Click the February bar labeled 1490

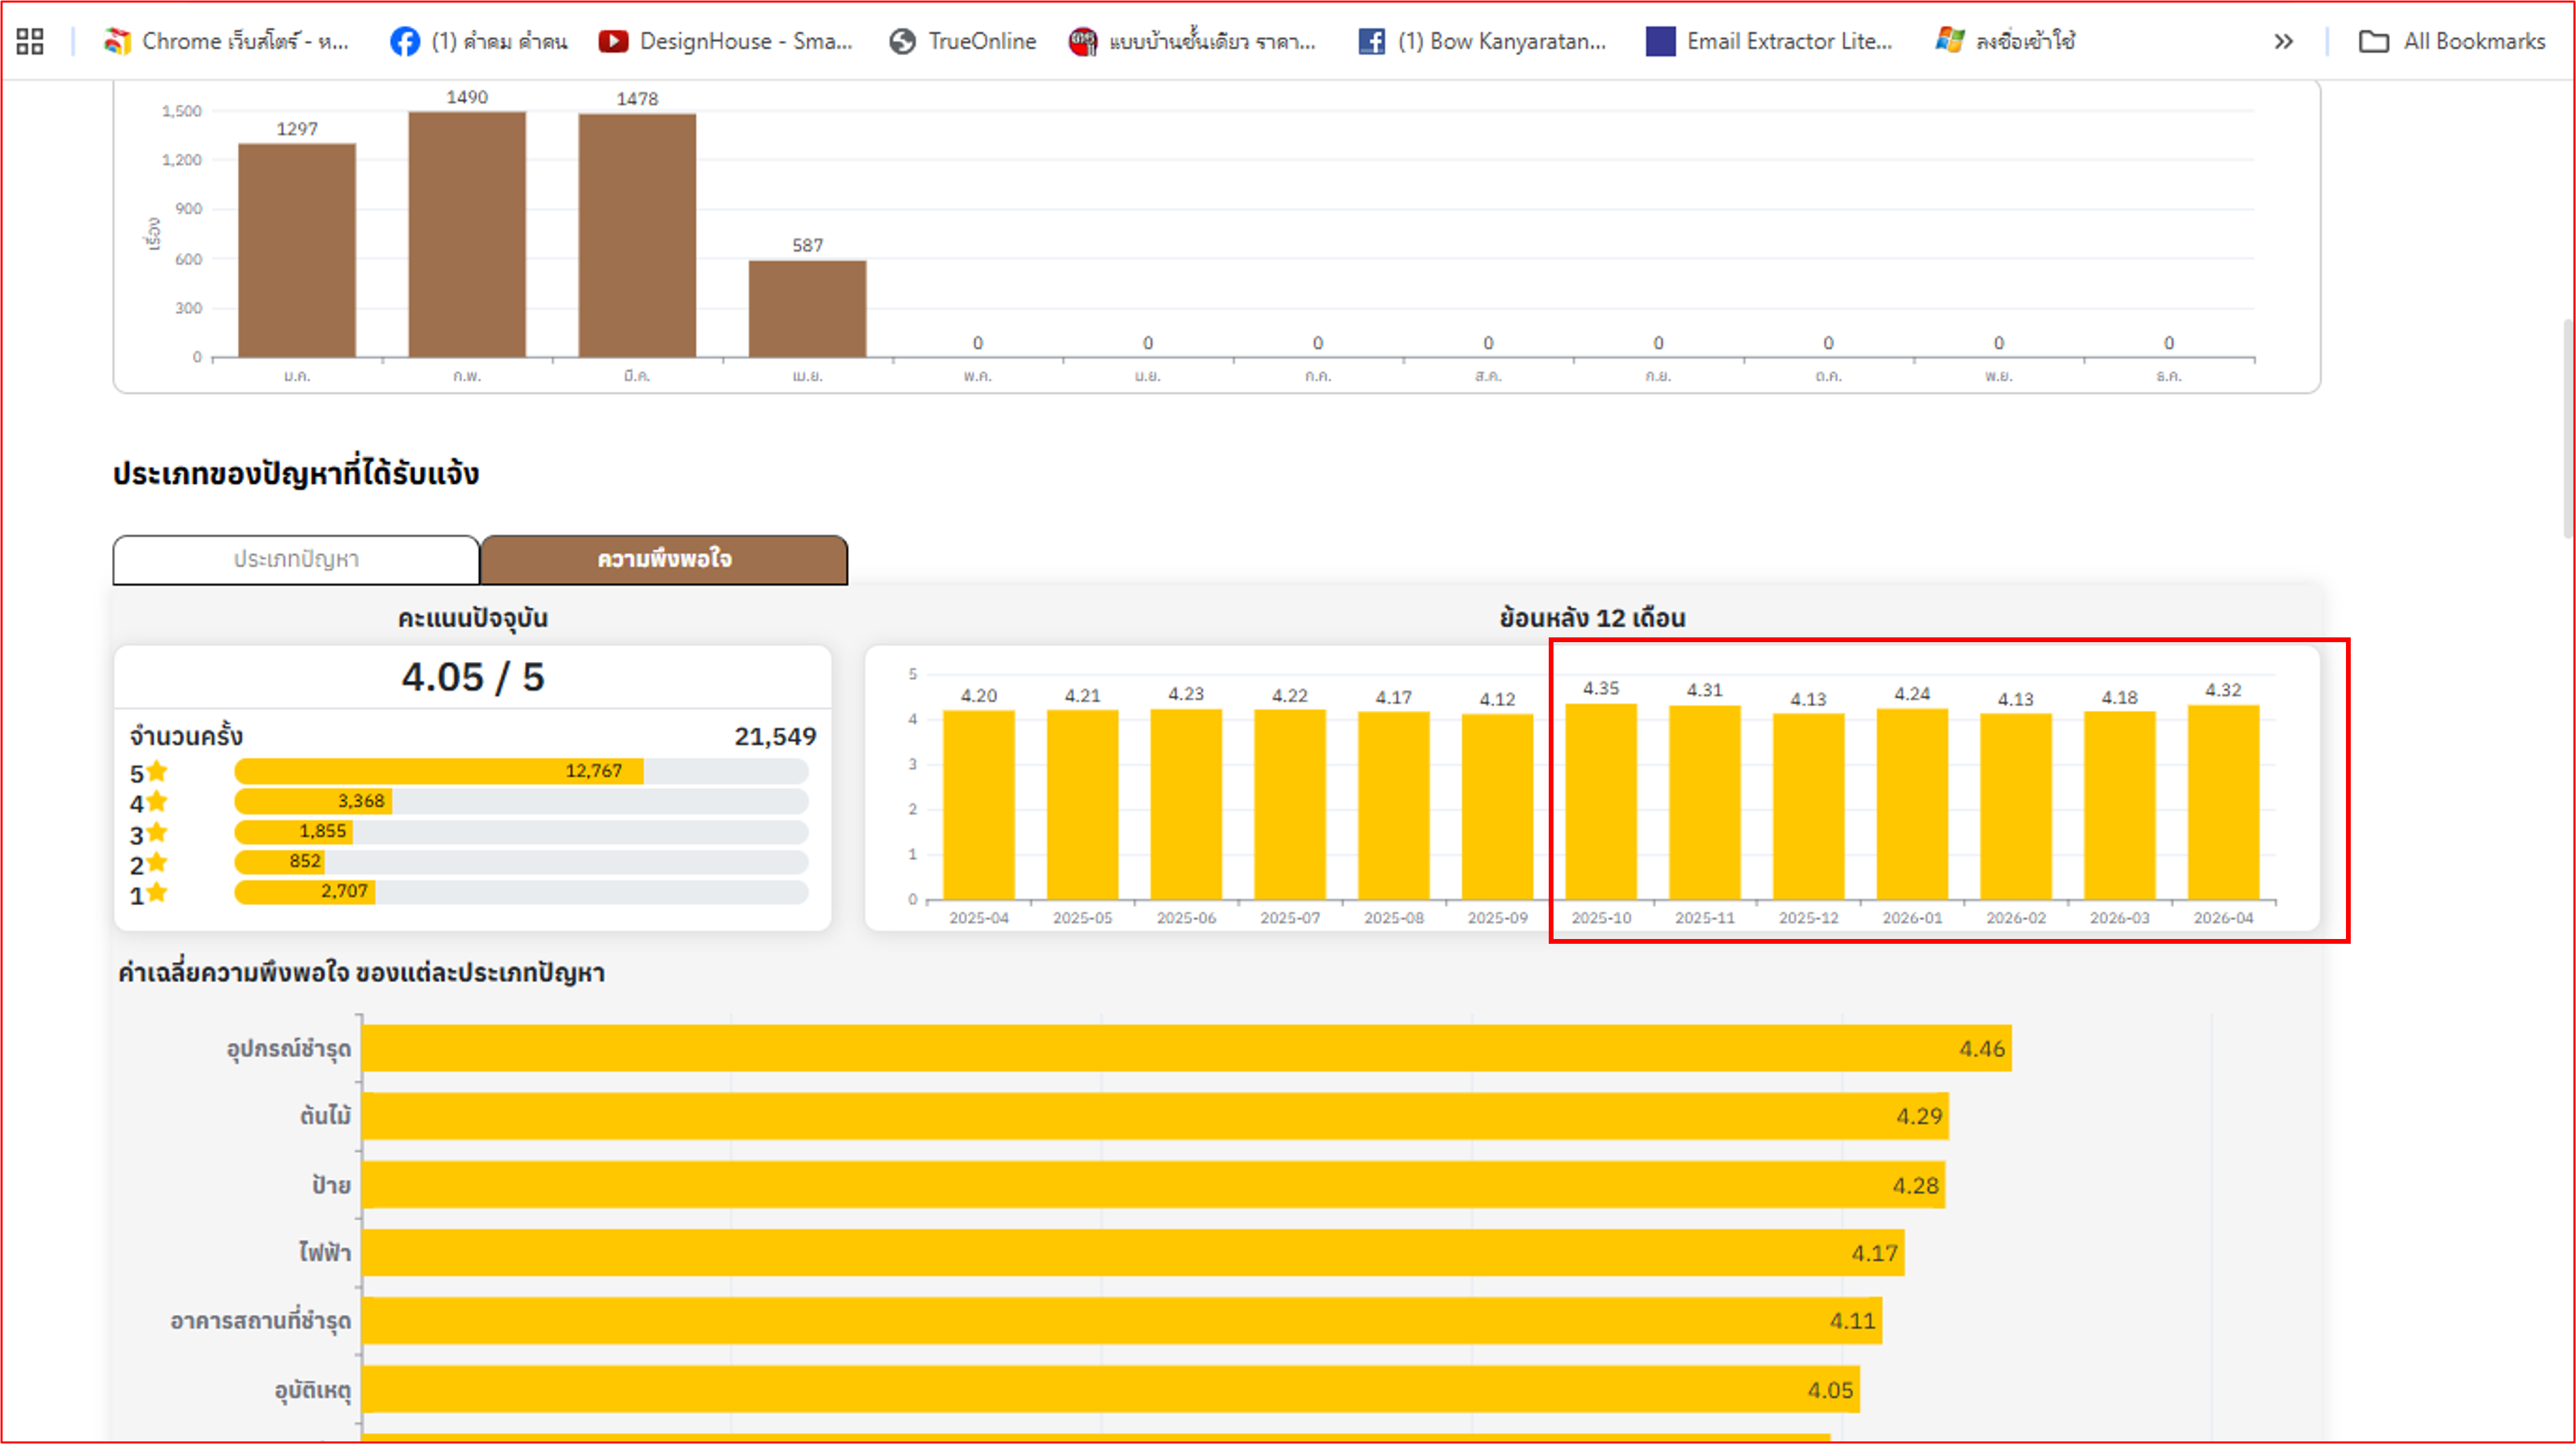tap(467, 234)
